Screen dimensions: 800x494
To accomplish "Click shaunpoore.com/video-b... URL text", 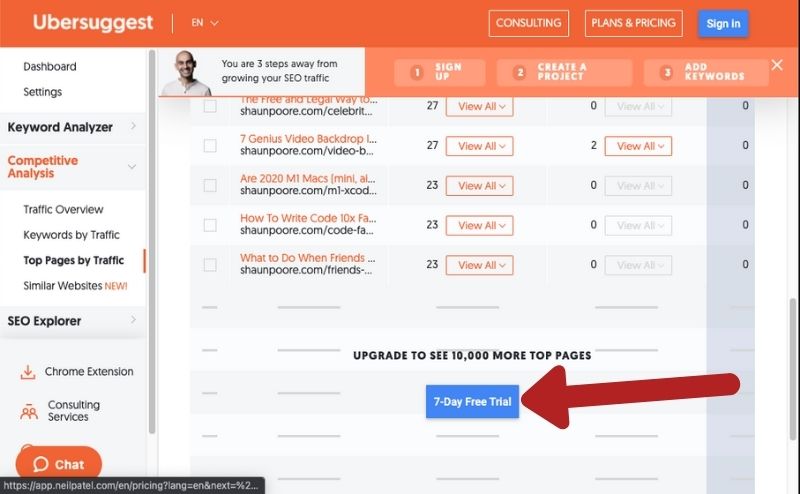I will 307,151.
